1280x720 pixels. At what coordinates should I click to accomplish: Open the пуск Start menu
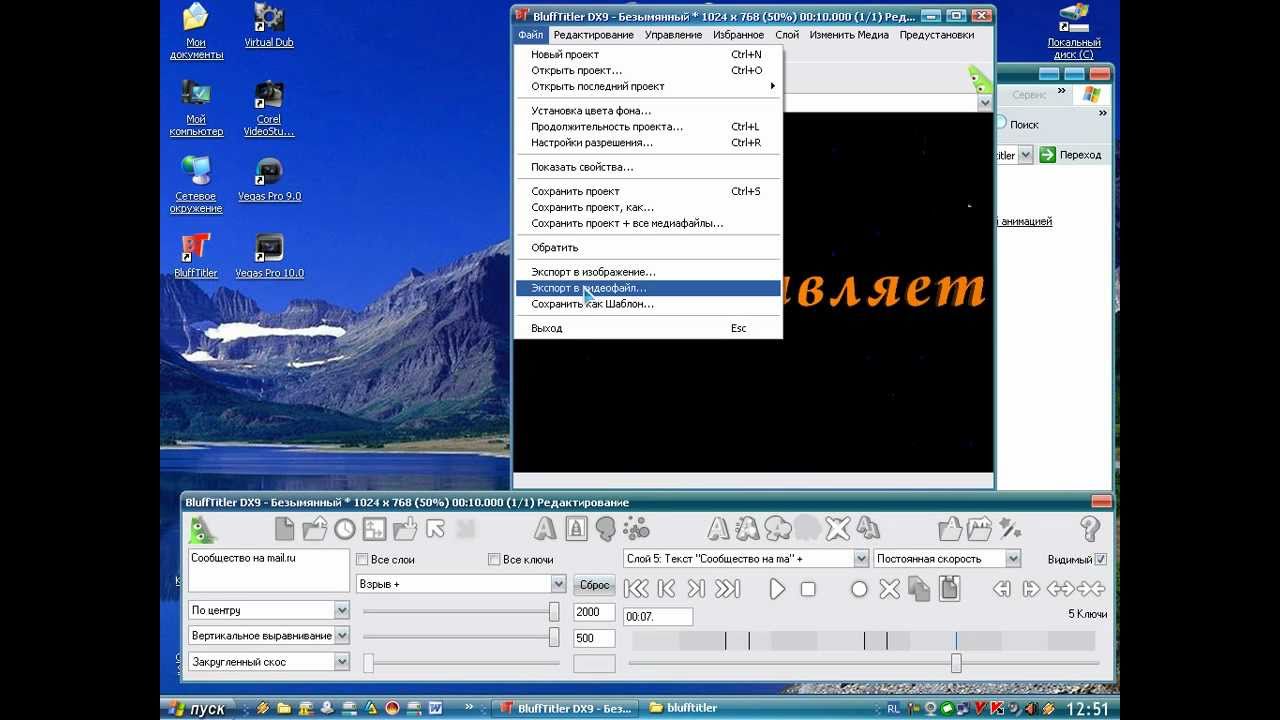[198, 708]
